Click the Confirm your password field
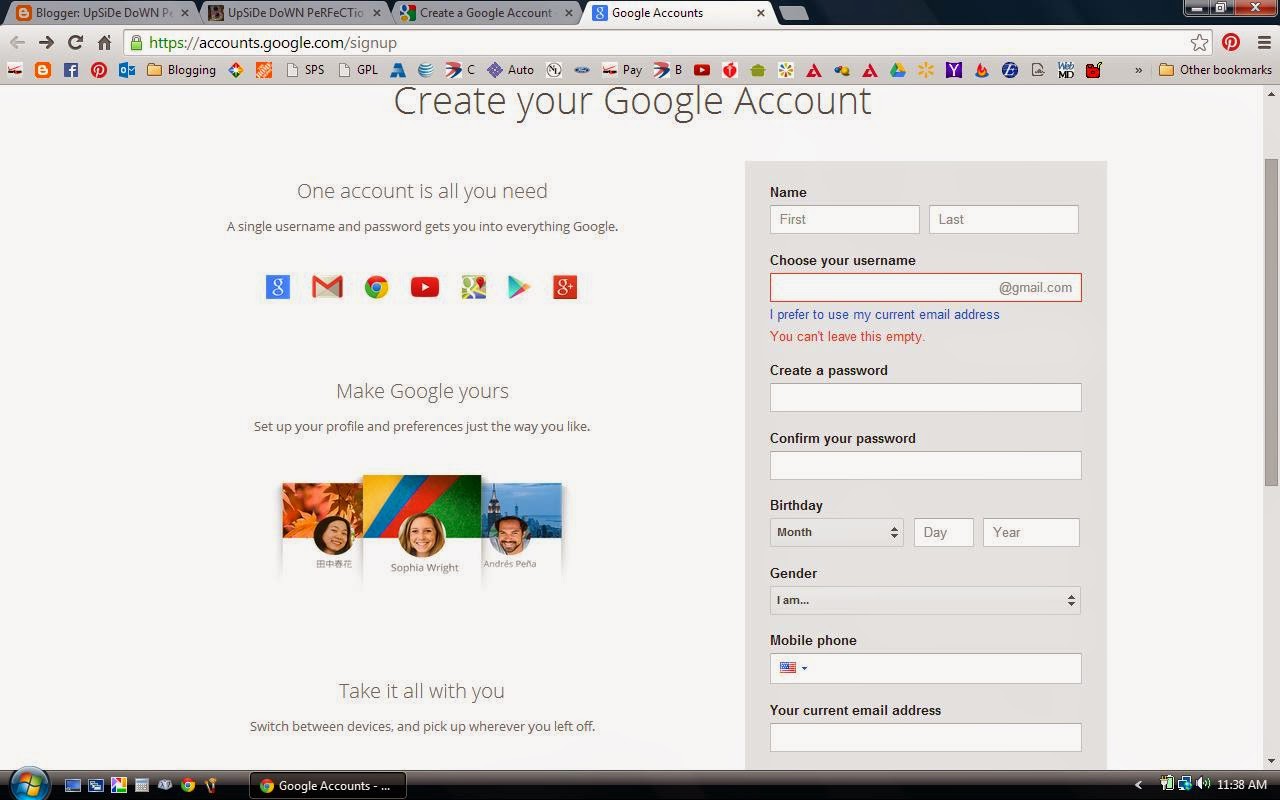 point(925,465)
